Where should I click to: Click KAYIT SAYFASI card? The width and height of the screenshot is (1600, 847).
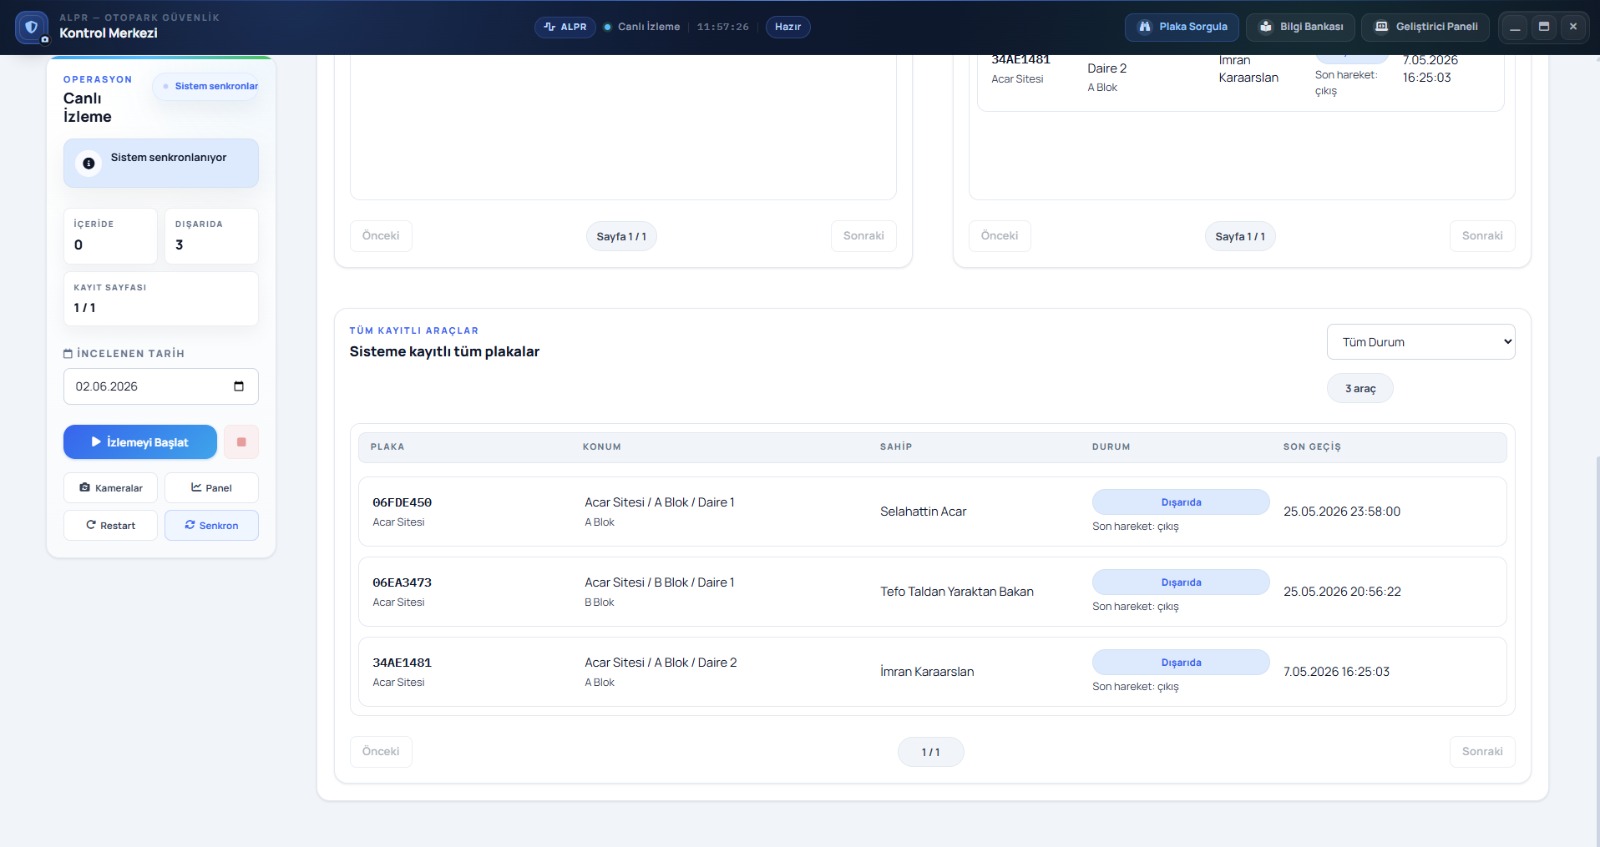[161, 298]
